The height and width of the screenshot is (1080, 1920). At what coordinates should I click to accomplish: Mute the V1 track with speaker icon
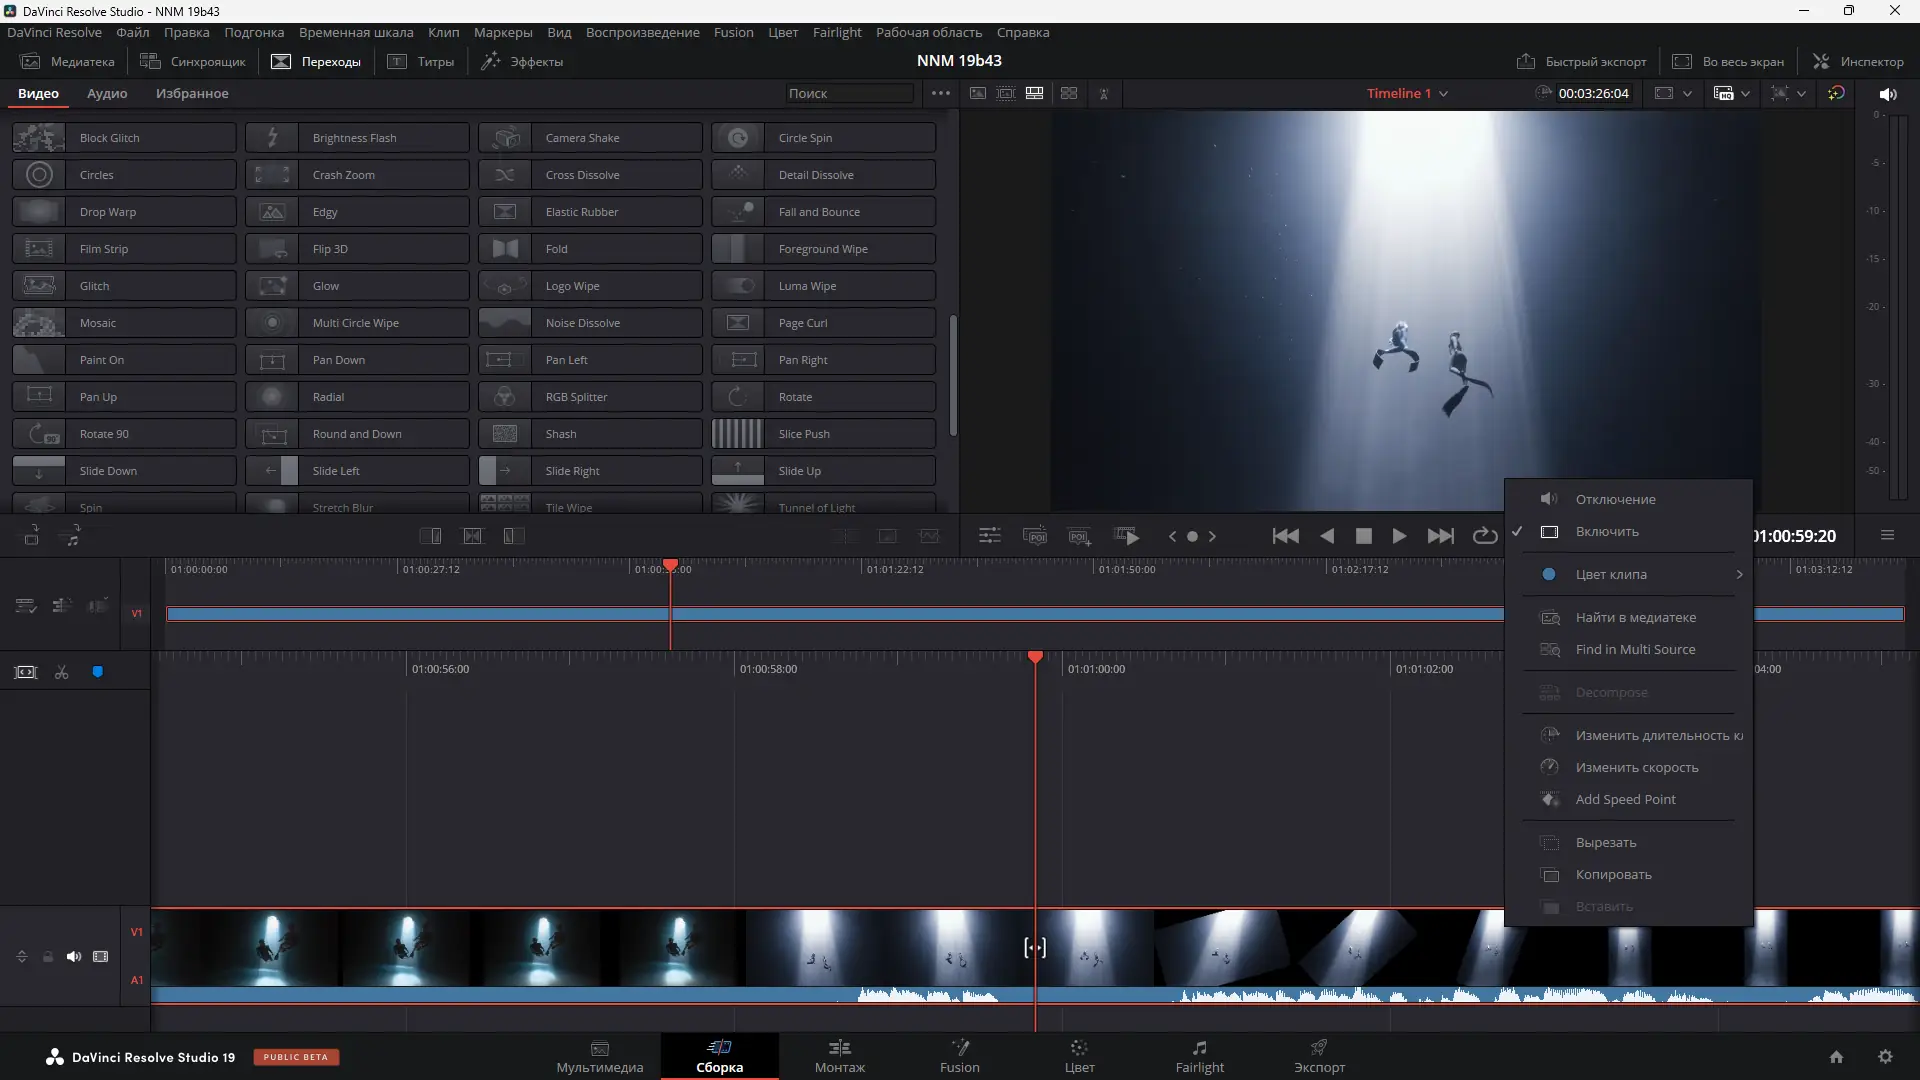[x=74, y=956]
